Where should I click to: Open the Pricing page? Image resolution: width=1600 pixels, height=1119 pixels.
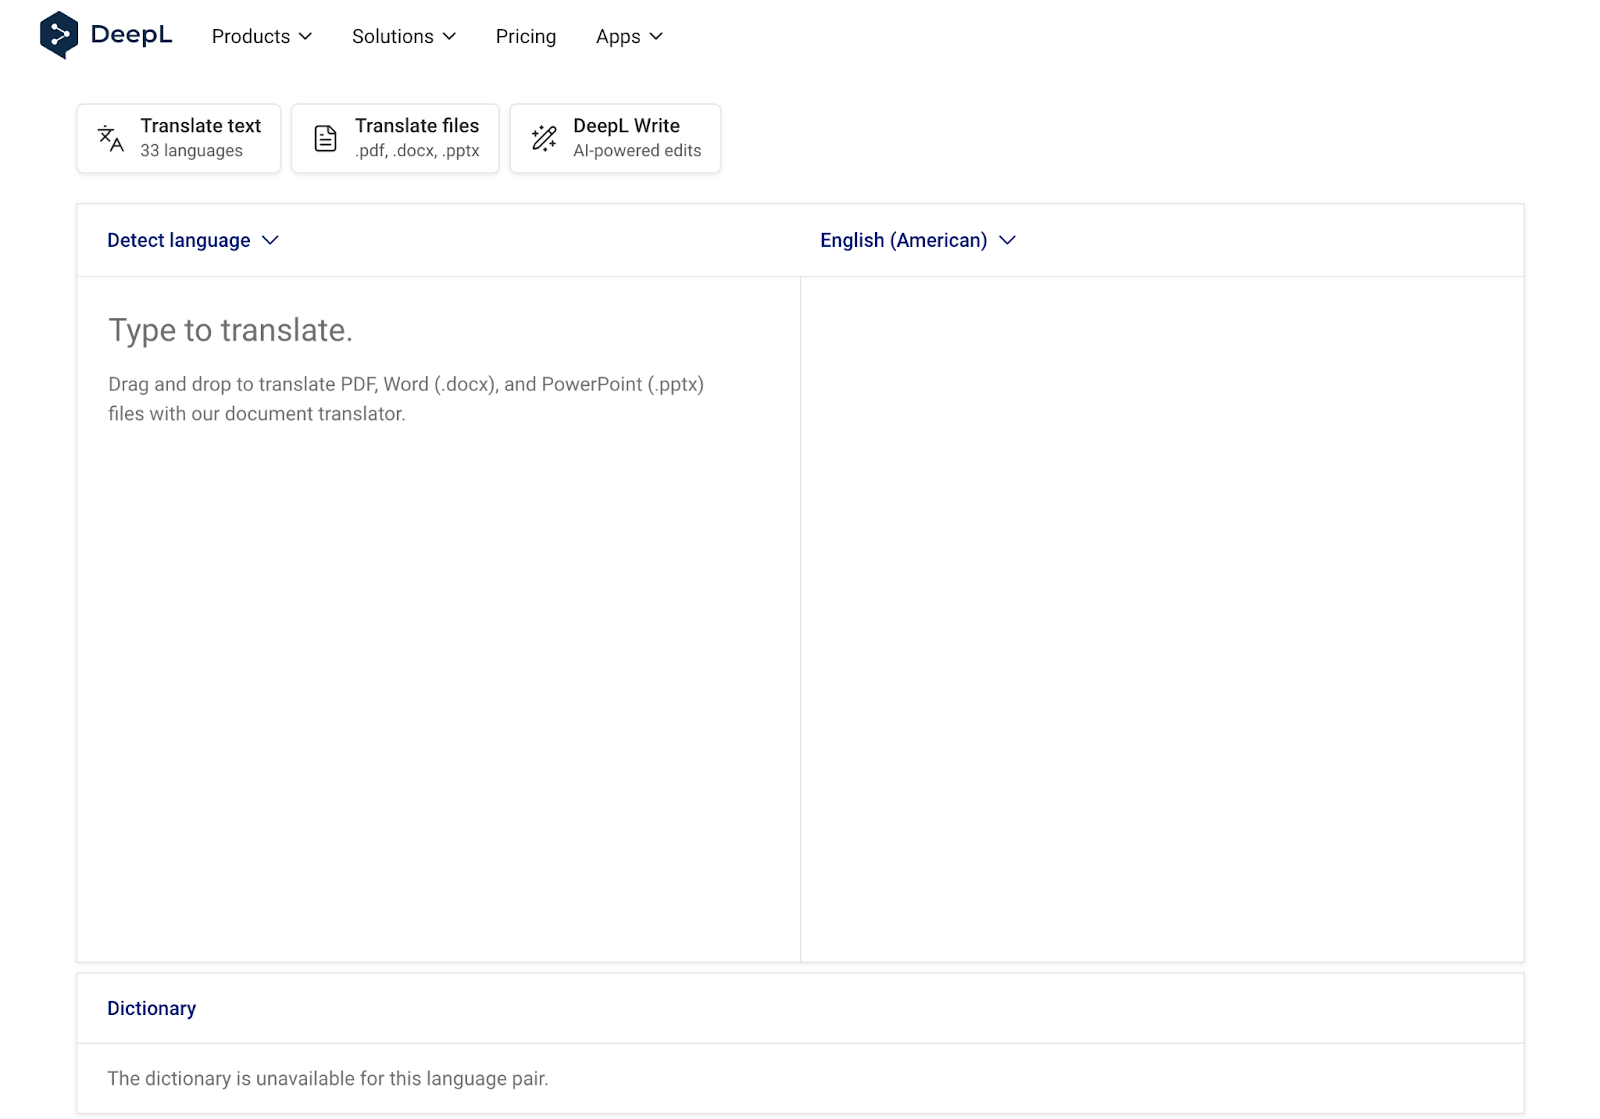(525, 36)
